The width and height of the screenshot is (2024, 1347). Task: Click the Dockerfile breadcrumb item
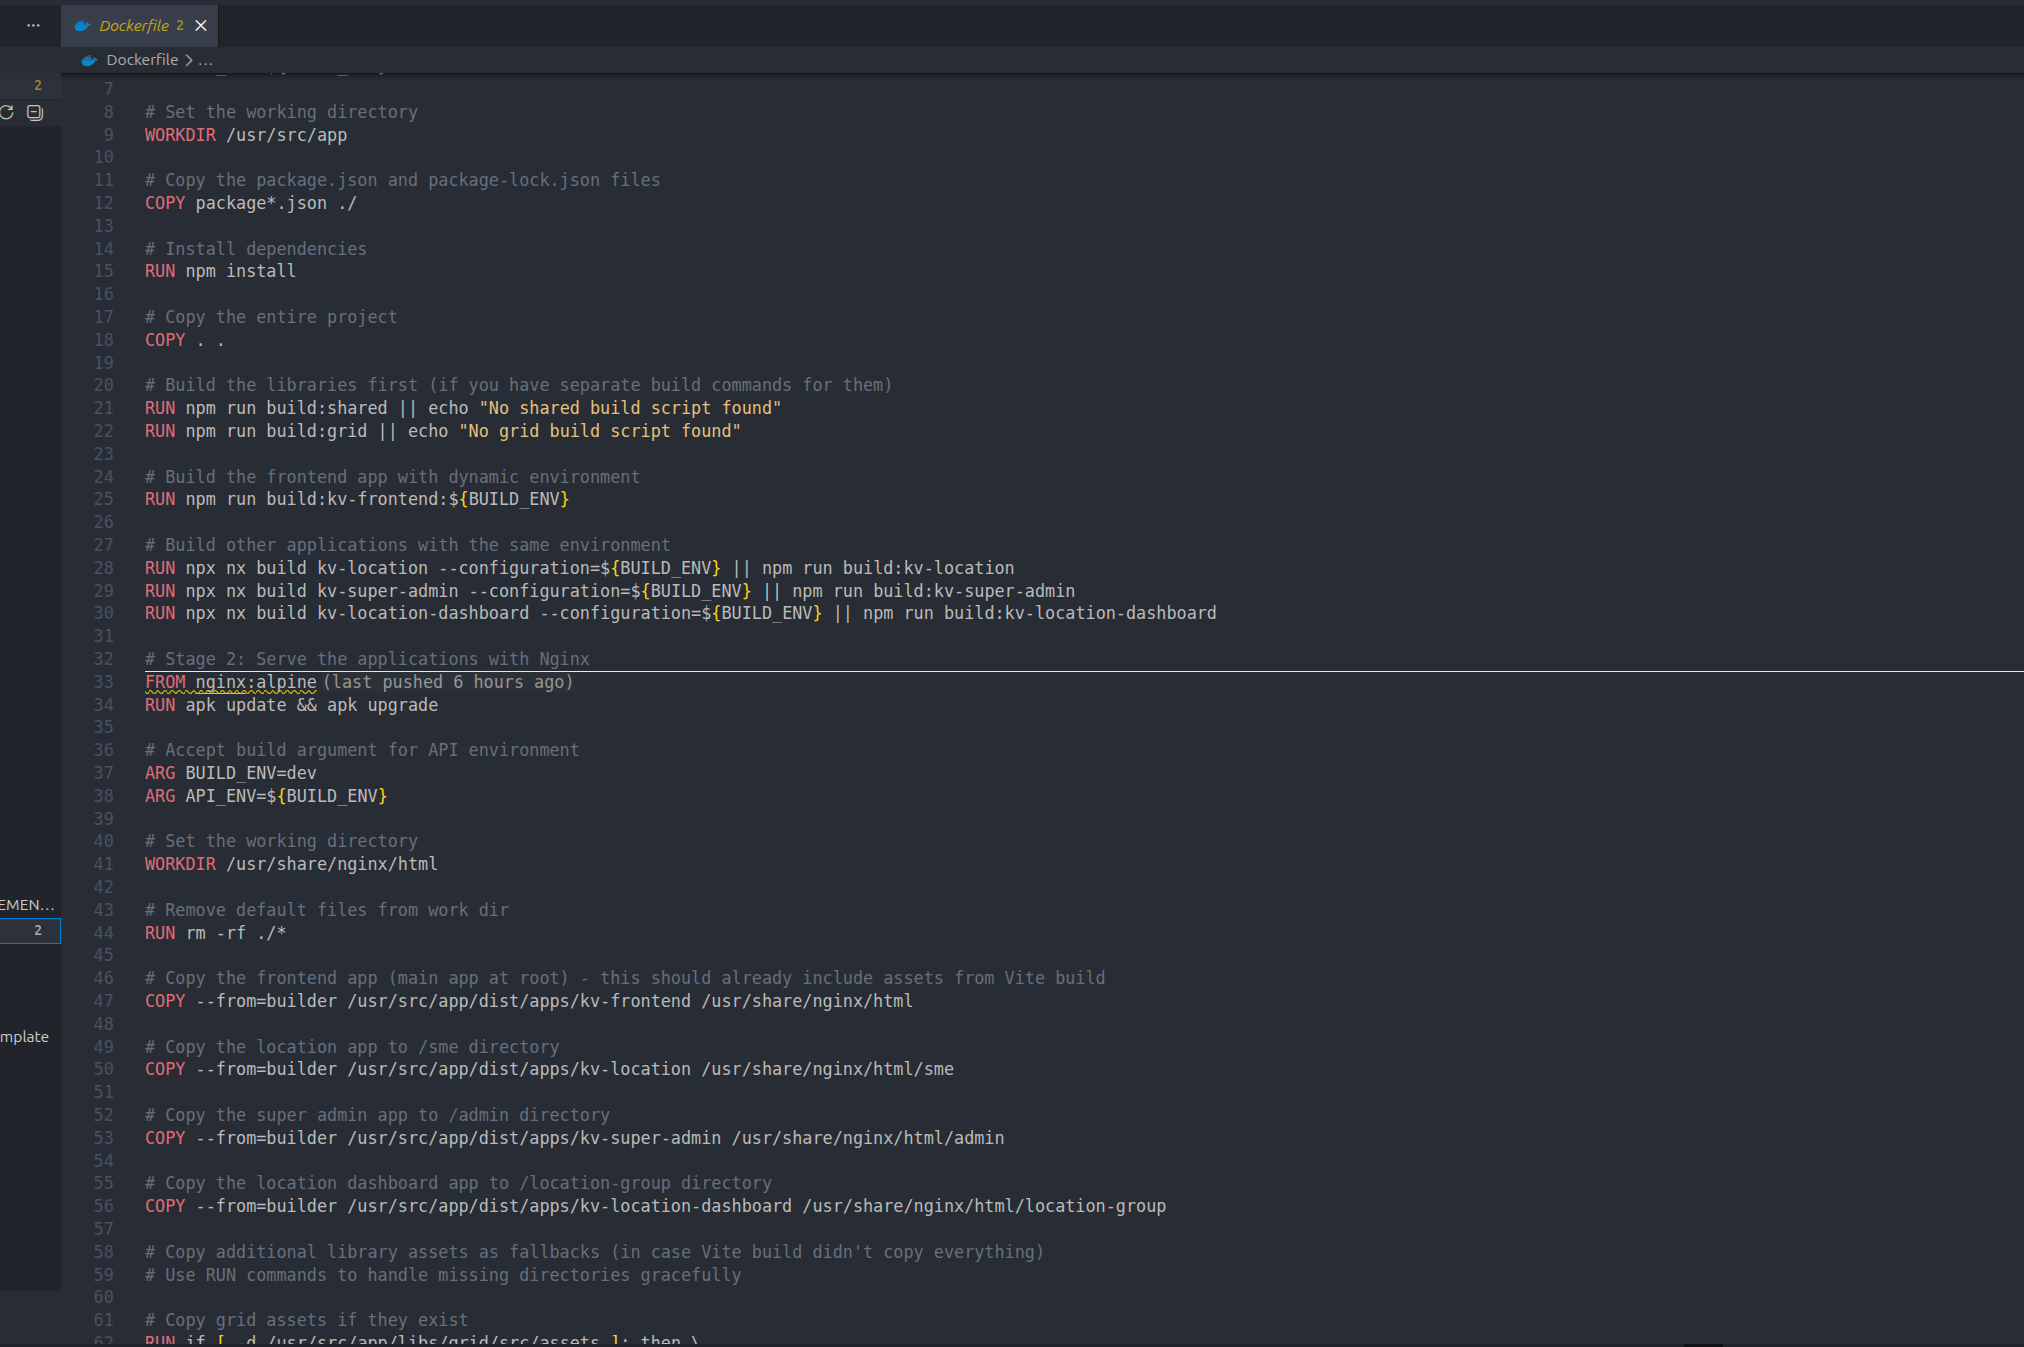142,60
